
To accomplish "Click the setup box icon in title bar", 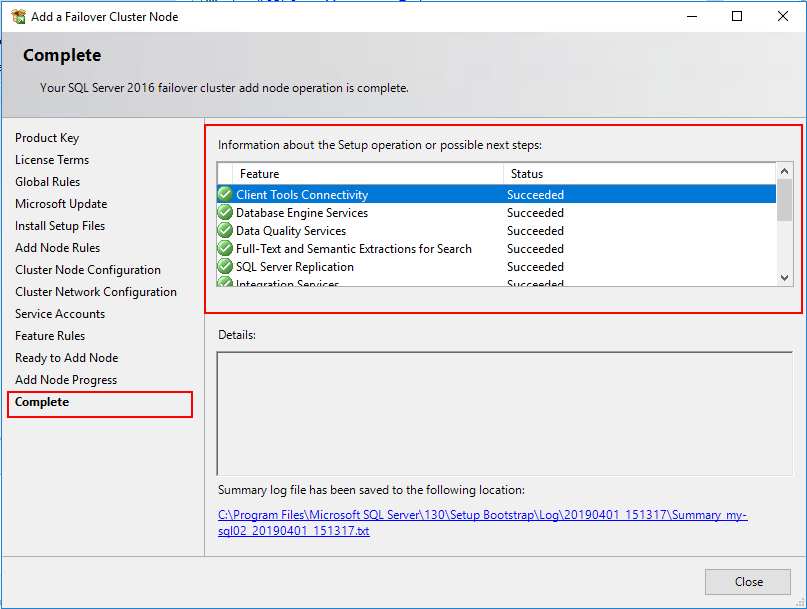I will point(18,16).
